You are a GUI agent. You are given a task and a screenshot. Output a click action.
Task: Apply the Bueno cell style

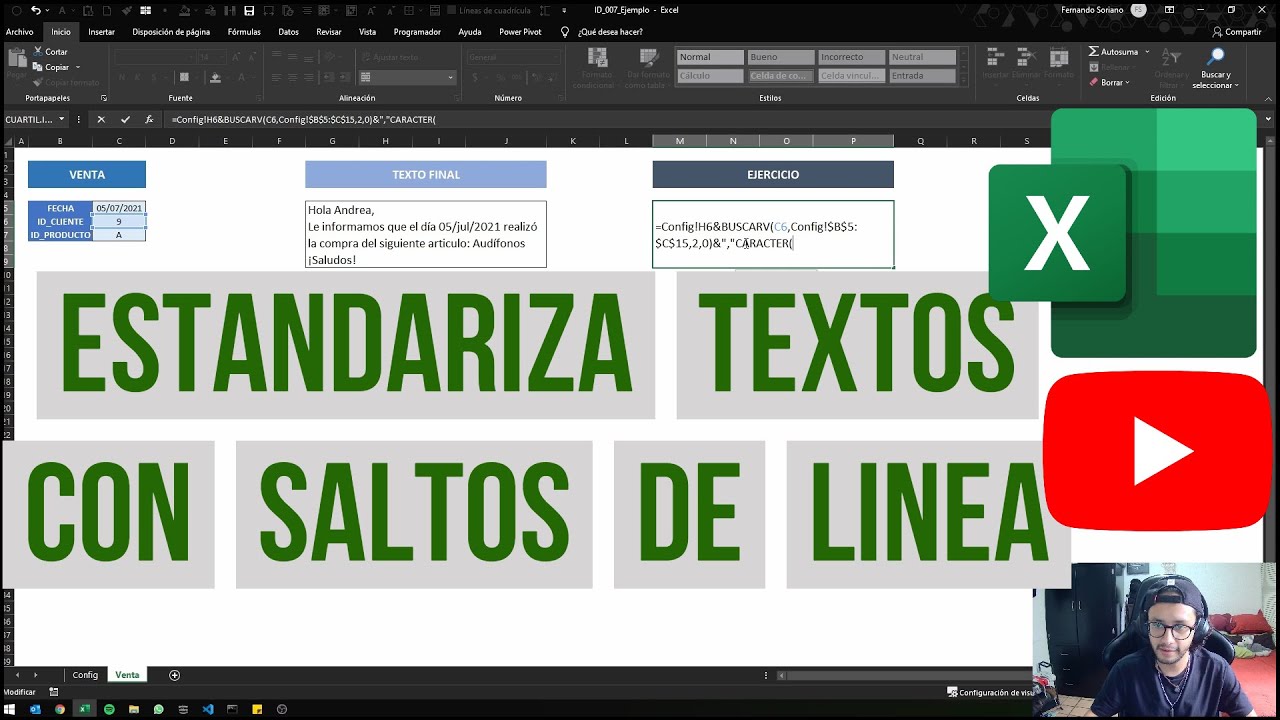pyautogui.click(x=781, y=57)
